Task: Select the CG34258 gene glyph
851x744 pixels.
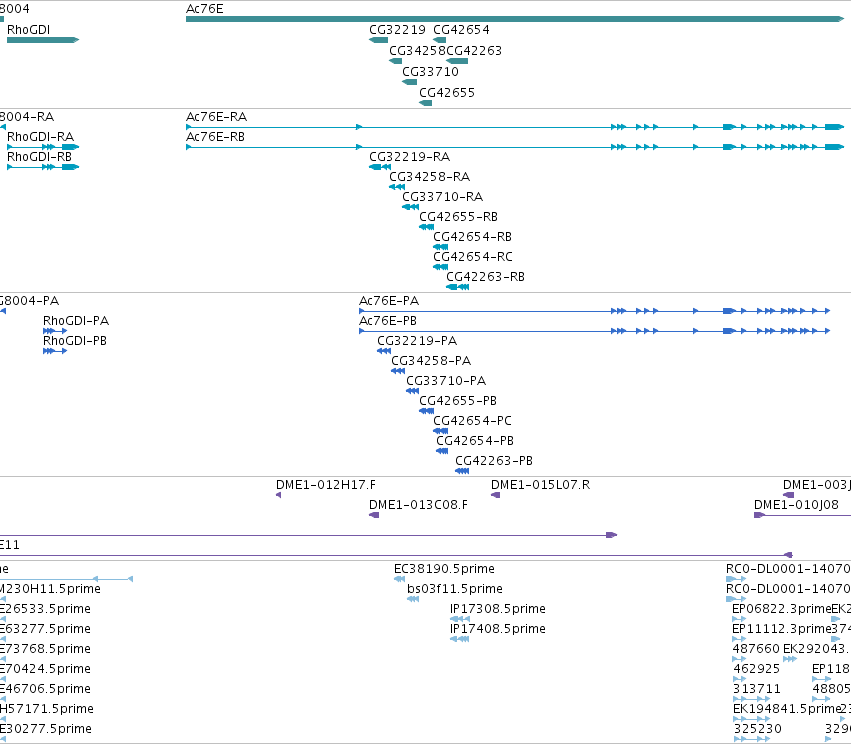Action: (396, 61)
